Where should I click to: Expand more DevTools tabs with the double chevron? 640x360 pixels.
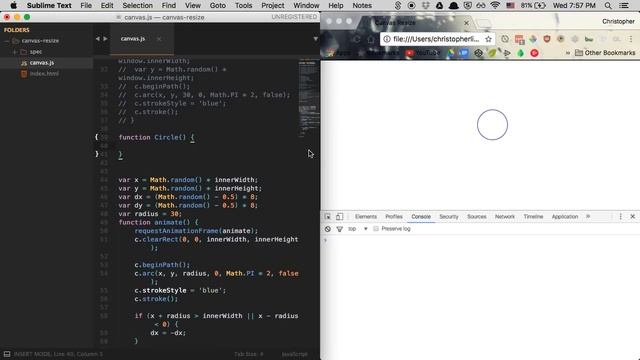click(x=588, y=217)
